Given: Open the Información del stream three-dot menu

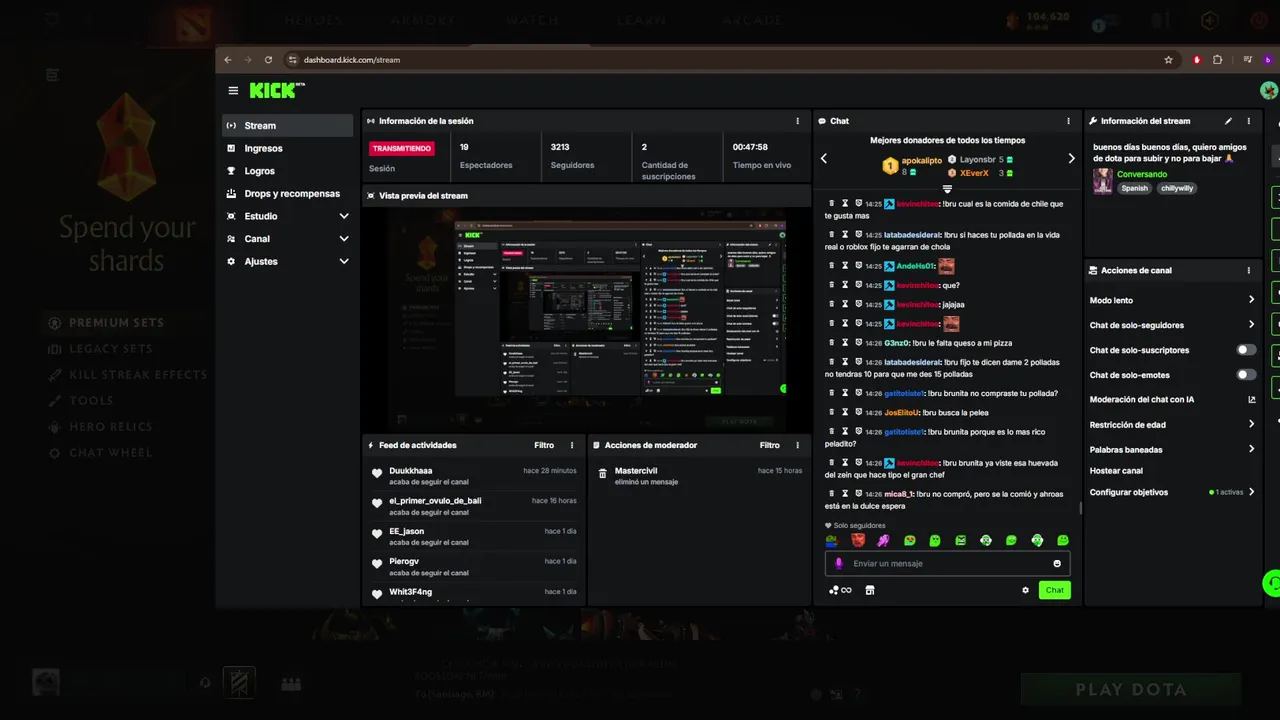Looking at the screenshot, I should click(1248, 121).
